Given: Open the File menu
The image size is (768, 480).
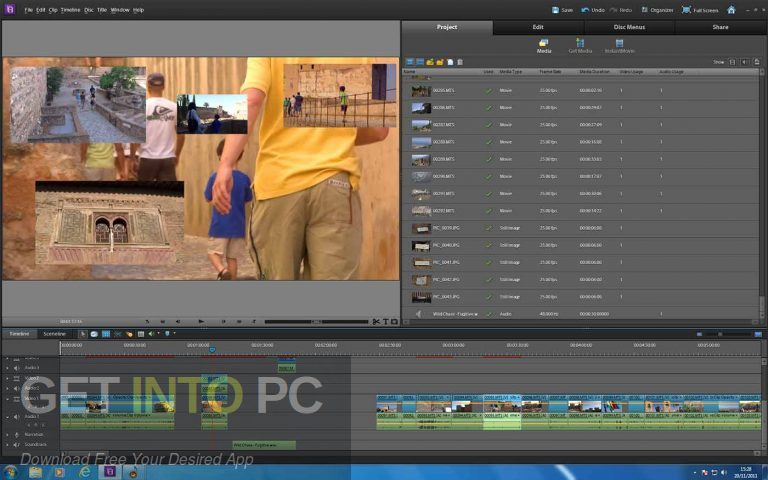Looking at the screenshot, I should pos(28,10).
